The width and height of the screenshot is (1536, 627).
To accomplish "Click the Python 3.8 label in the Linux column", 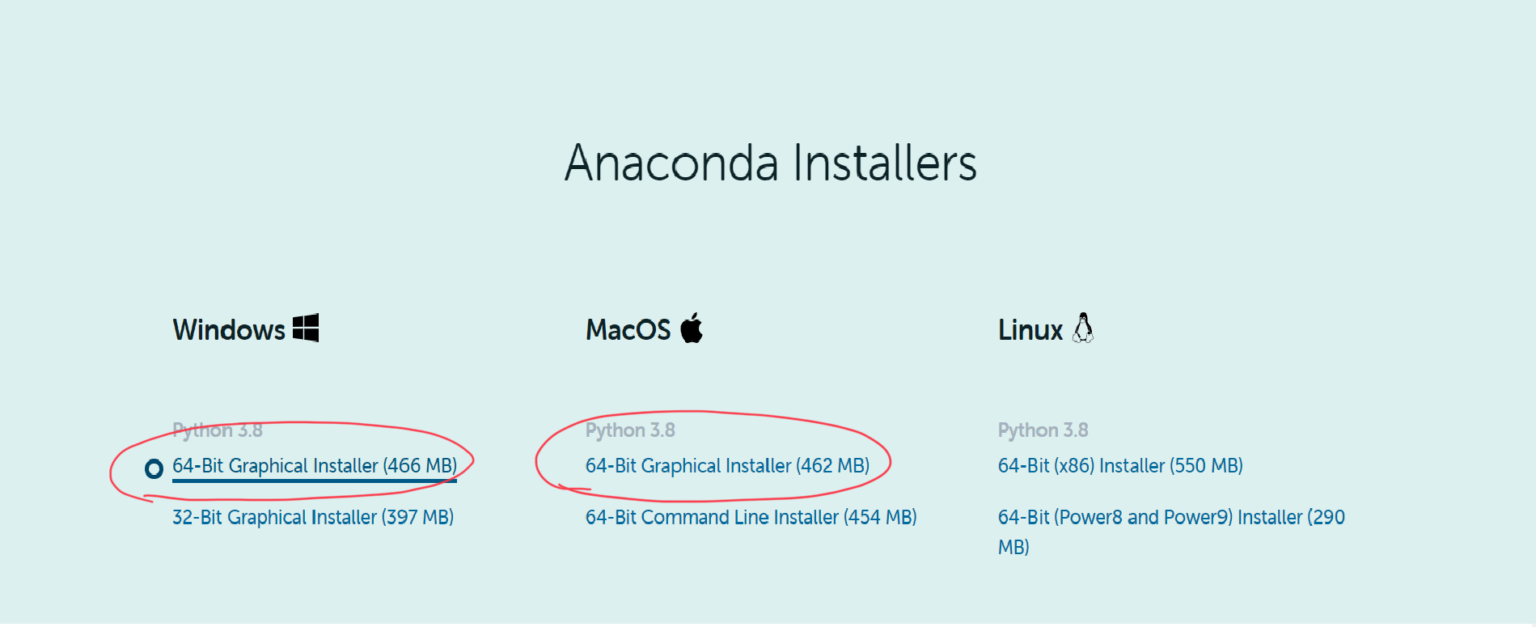I will pyautogui.click(x=1043, y=430).
